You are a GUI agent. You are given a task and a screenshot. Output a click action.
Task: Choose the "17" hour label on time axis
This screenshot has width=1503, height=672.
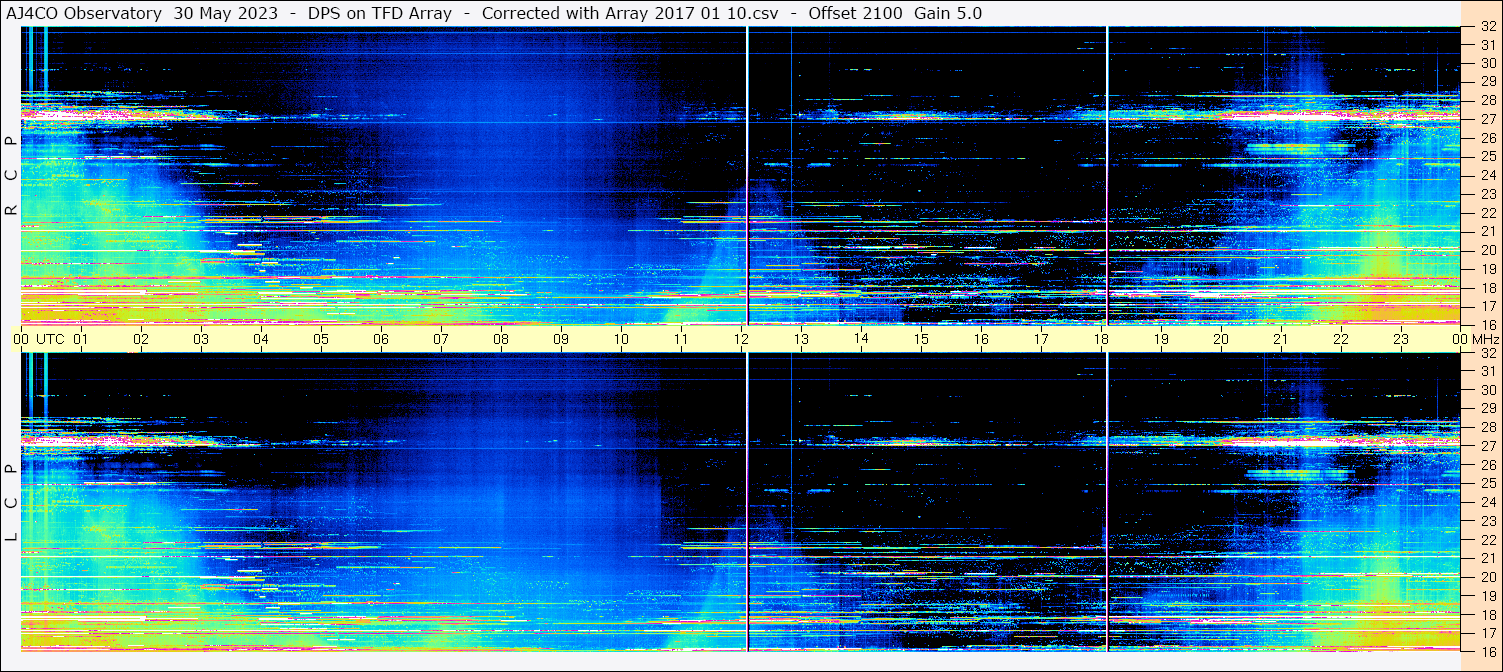pyautogui.click(x=1041, y=339)
